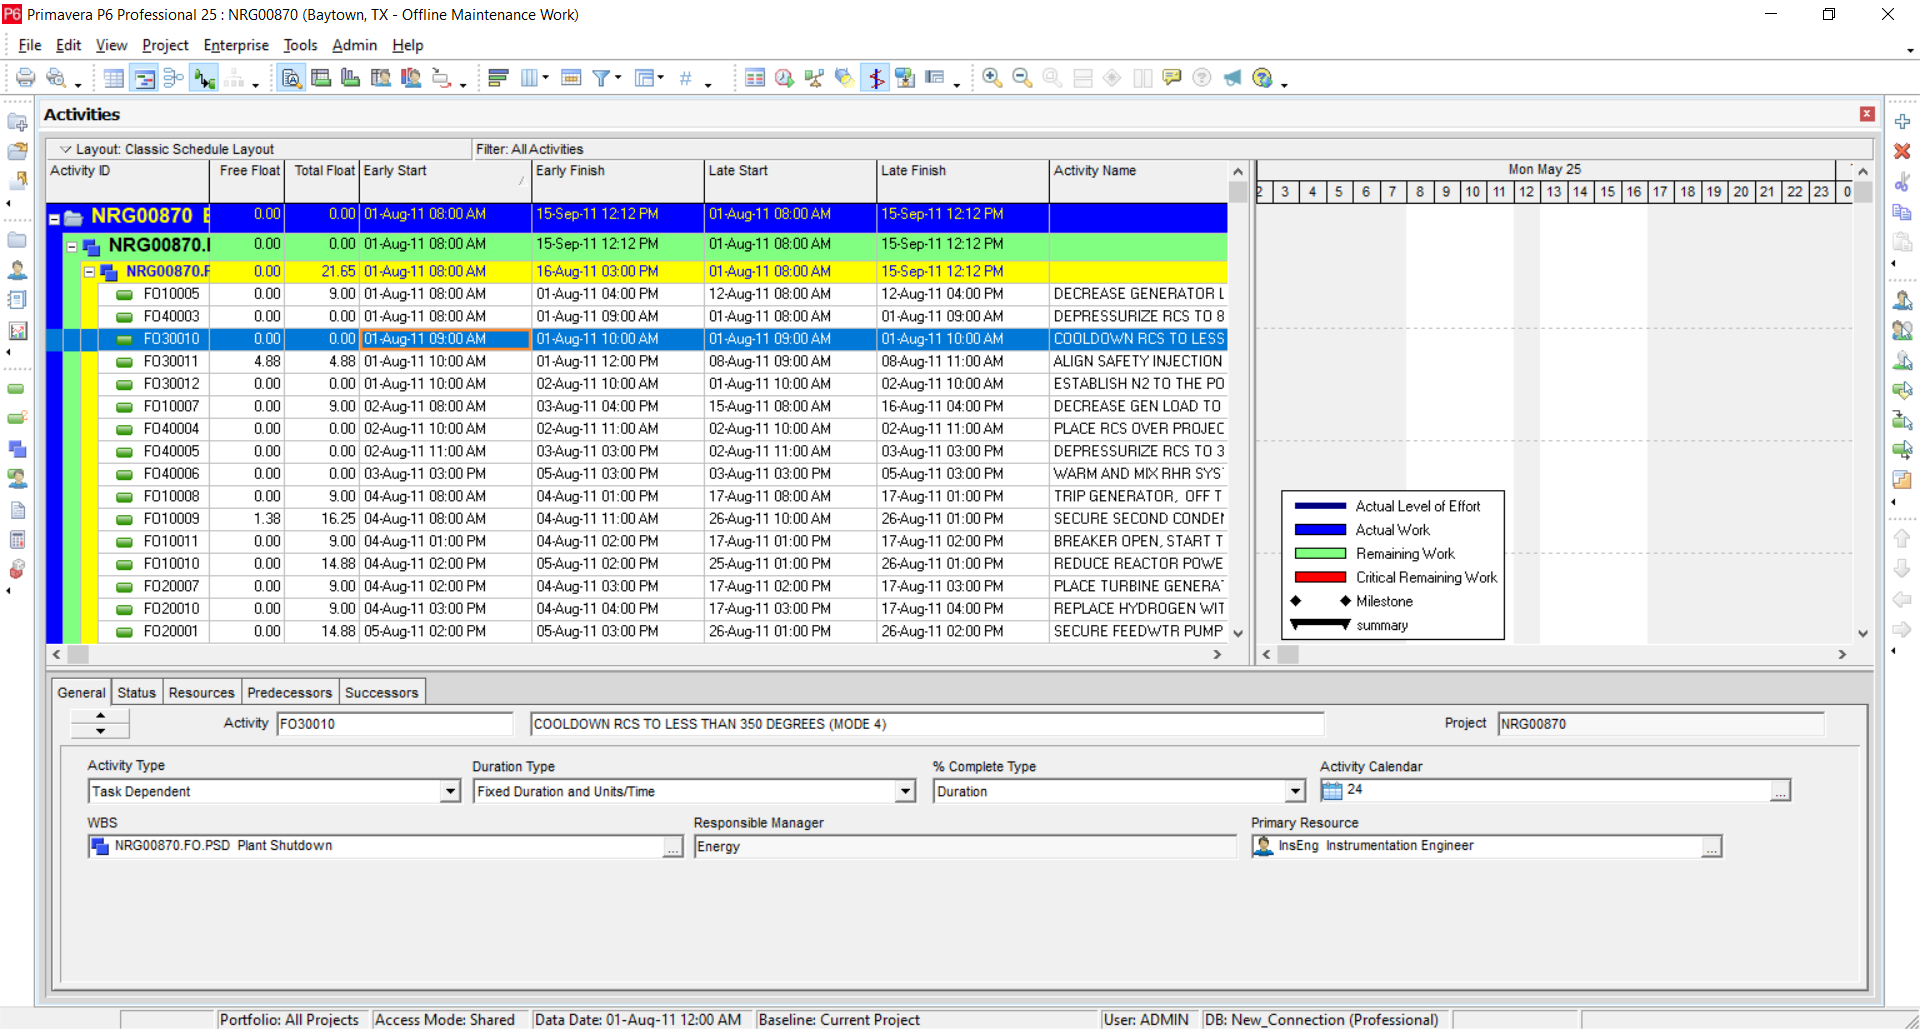Switch to the Activity Network view
Image resolution: width=1920 pixels, height=1029 pixels.
[174, 78]
